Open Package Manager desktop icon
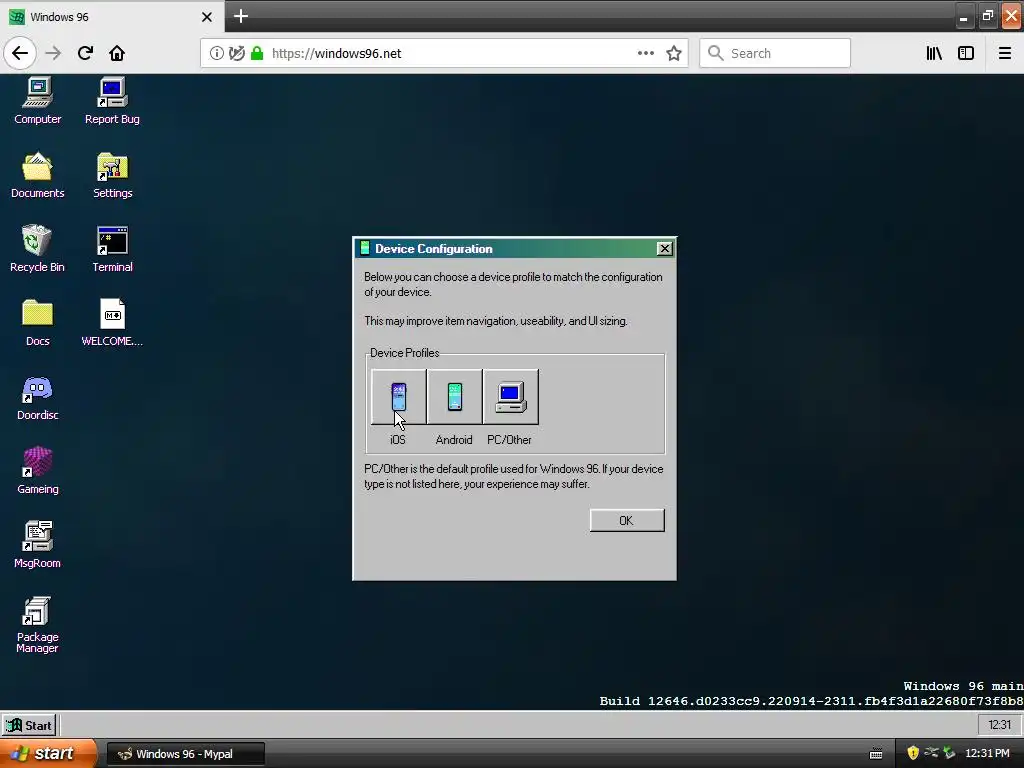 pyautogui.click(x=37, y=624)
